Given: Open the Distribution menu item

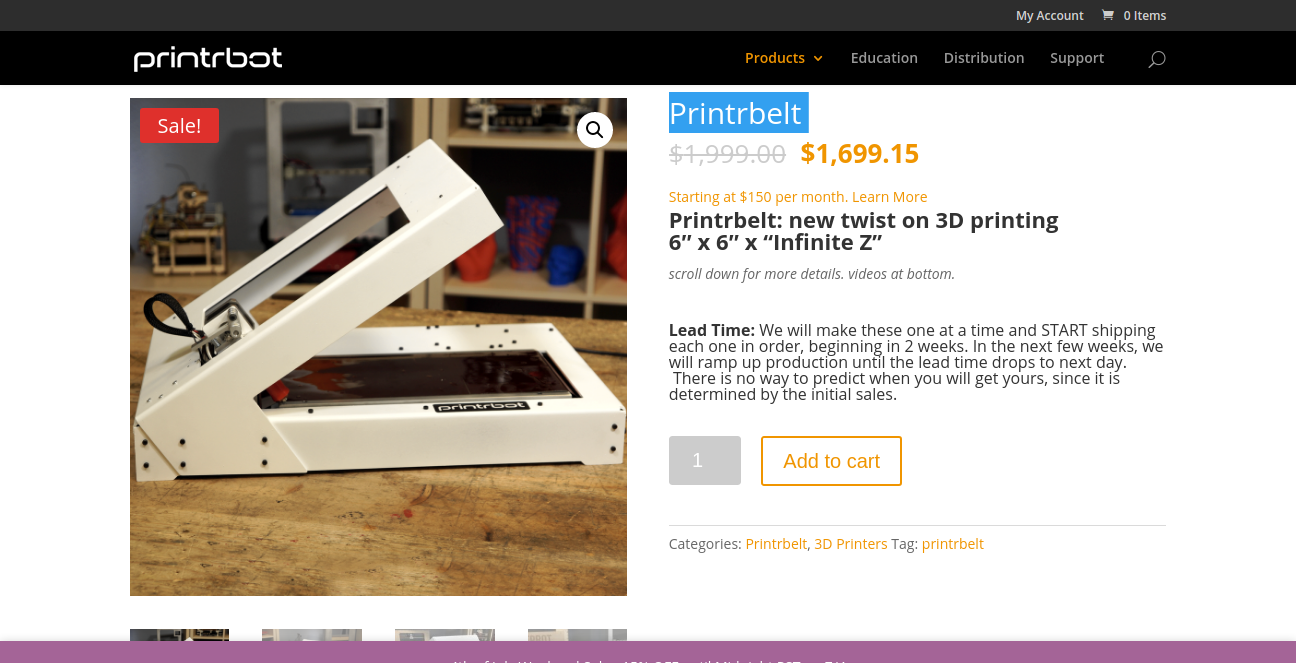Looking at the screenshot, I should click(984, 58).
